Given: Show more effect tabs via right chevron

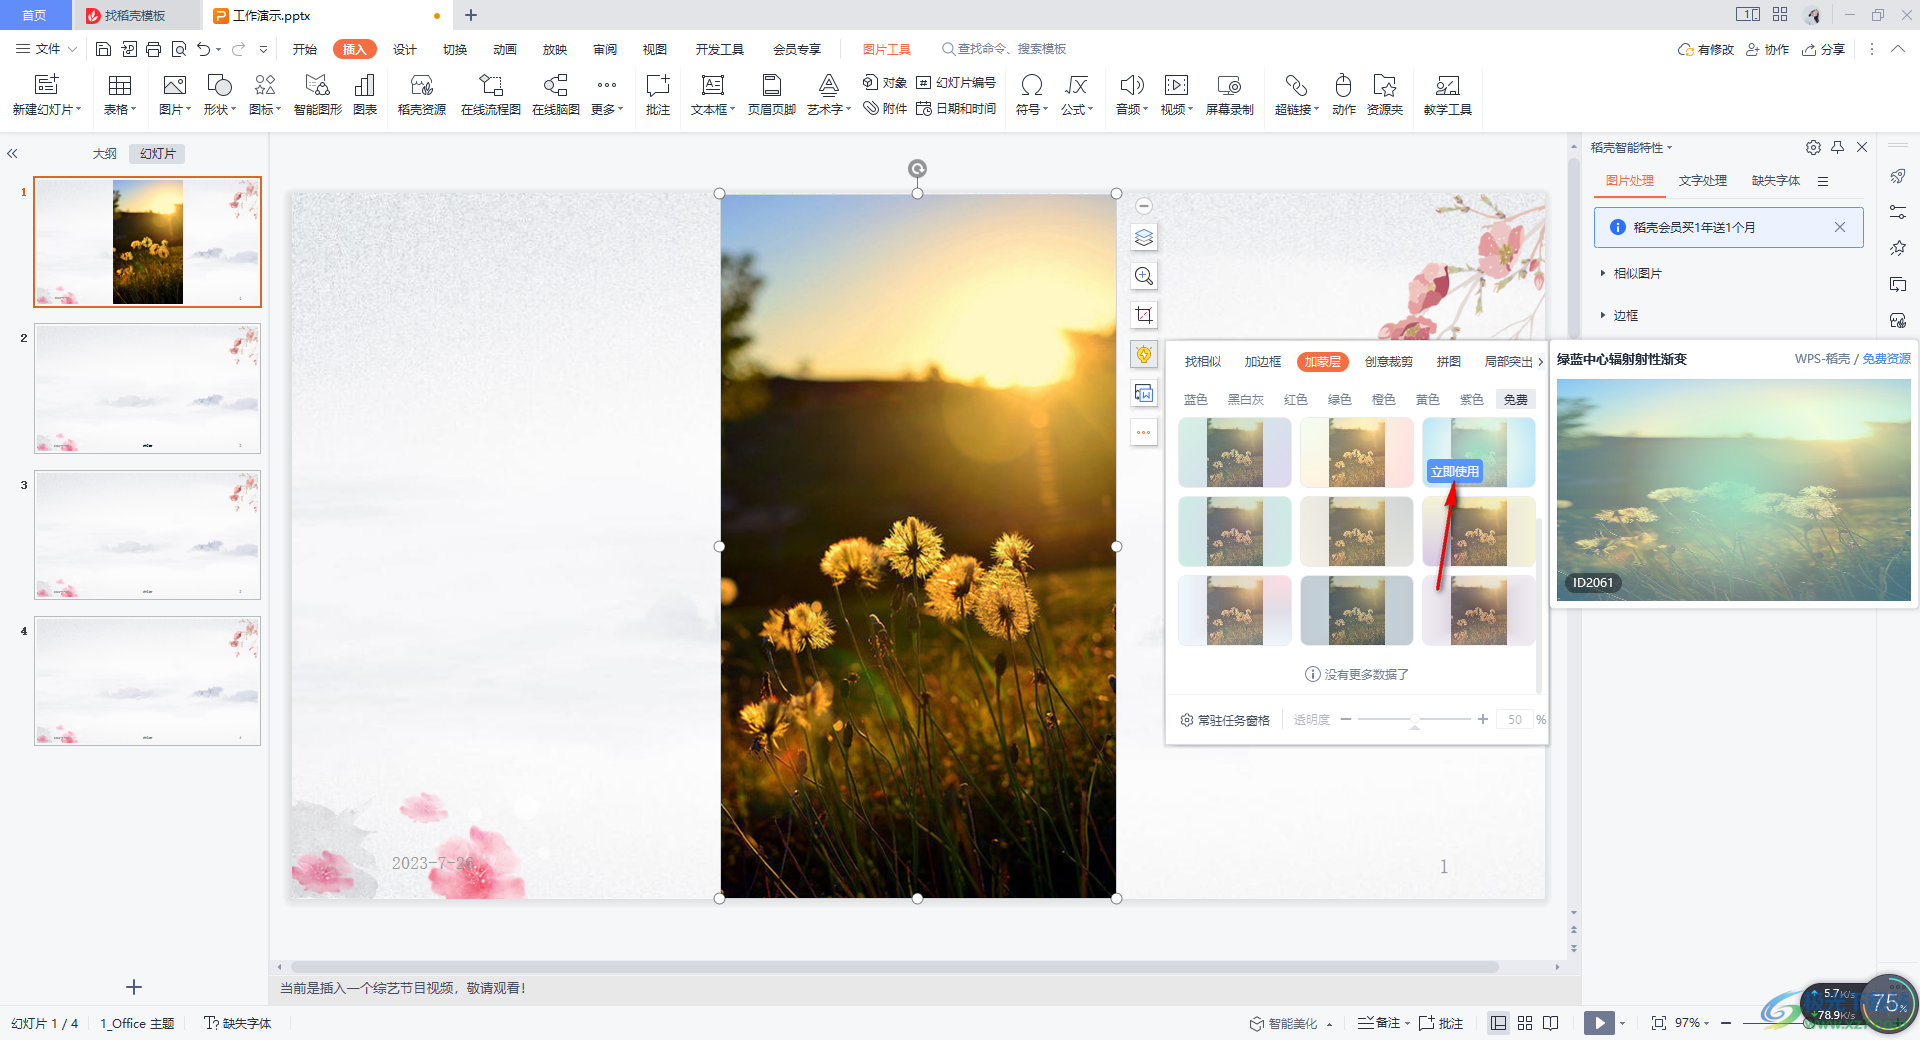Looking at the screenshot, I should [1541, 362].
